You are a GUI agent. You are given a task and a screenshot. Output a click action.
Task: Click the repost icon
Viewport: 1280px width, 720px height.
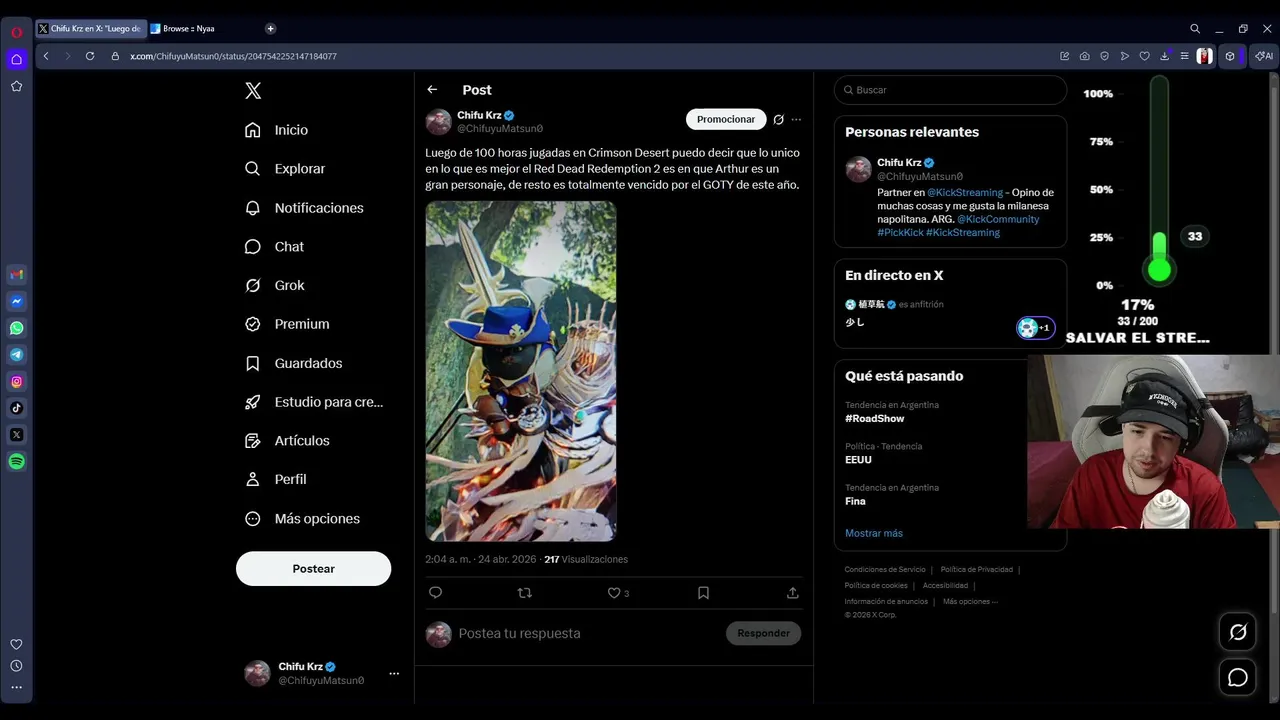[524, 593]
